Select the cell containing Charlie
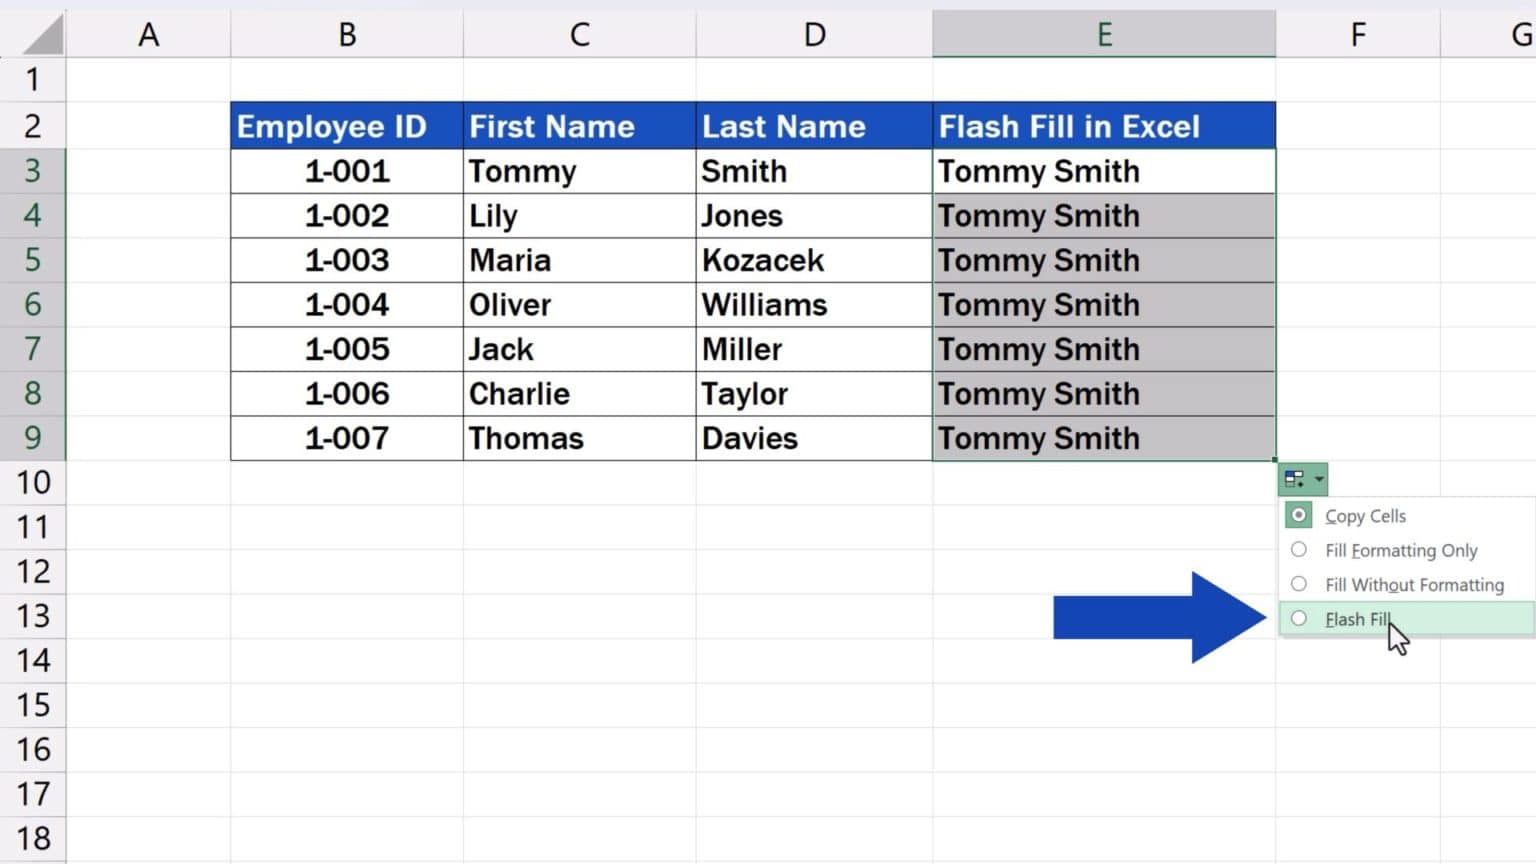This screenshot has width=1536, height=864. pyautogui.click(x=579, y=393)
